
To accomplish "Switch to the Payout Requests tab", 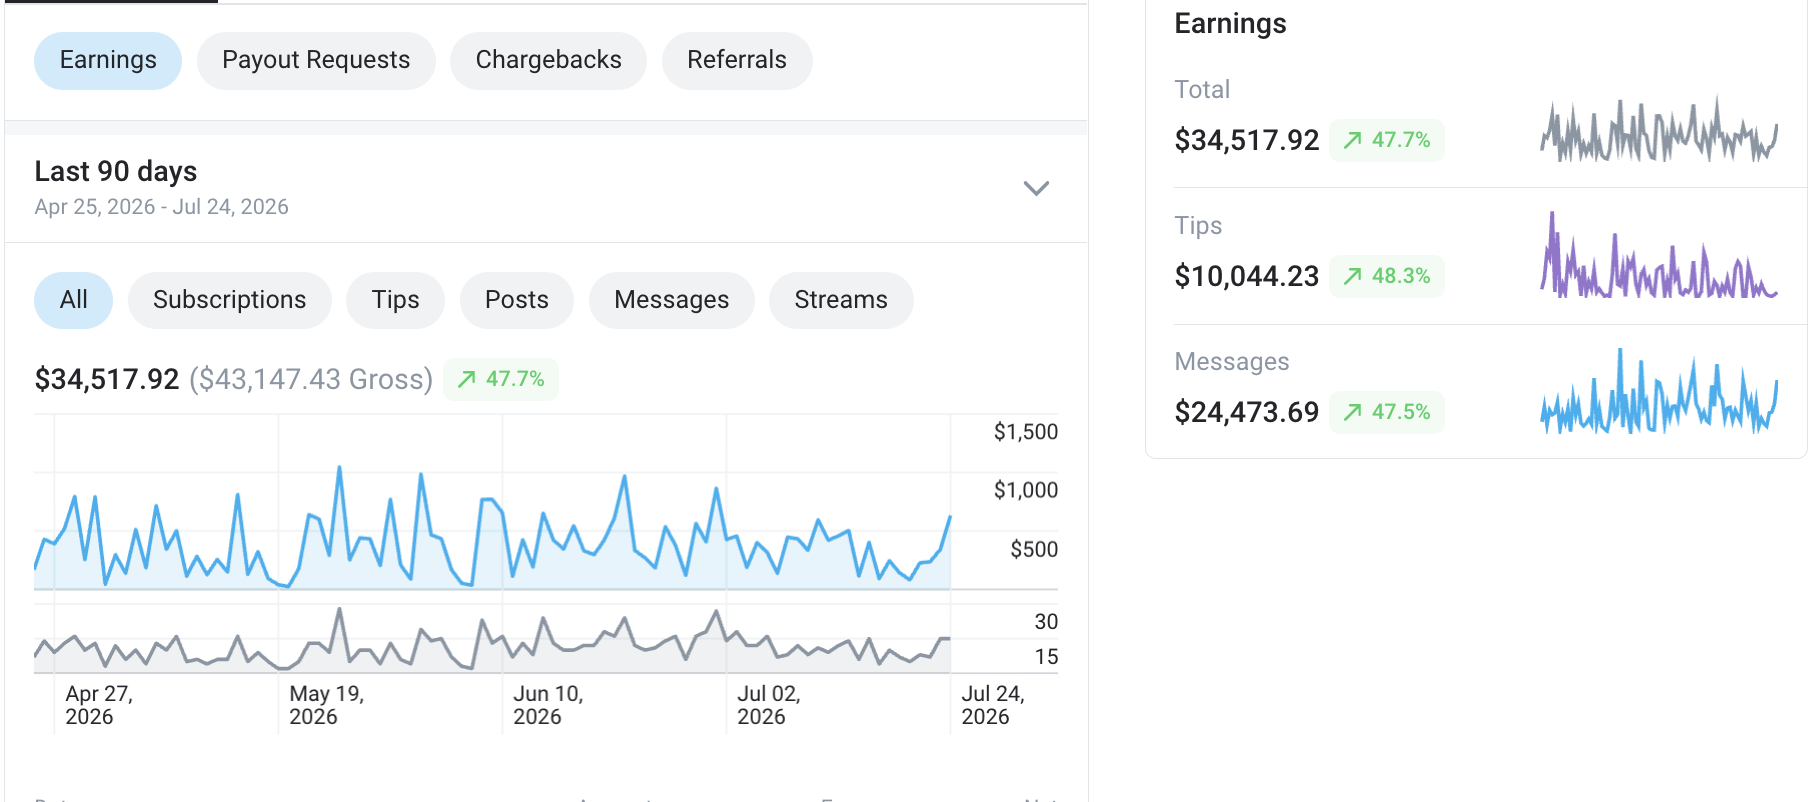I will [316, 60].
